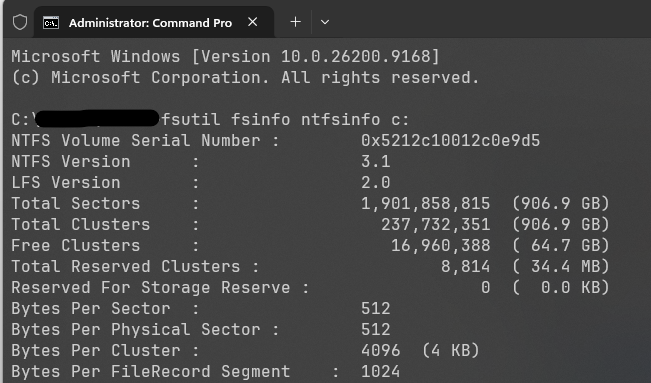651x383 pixels.
Task: Click the Total Sectors label
Action: [76, 204]
